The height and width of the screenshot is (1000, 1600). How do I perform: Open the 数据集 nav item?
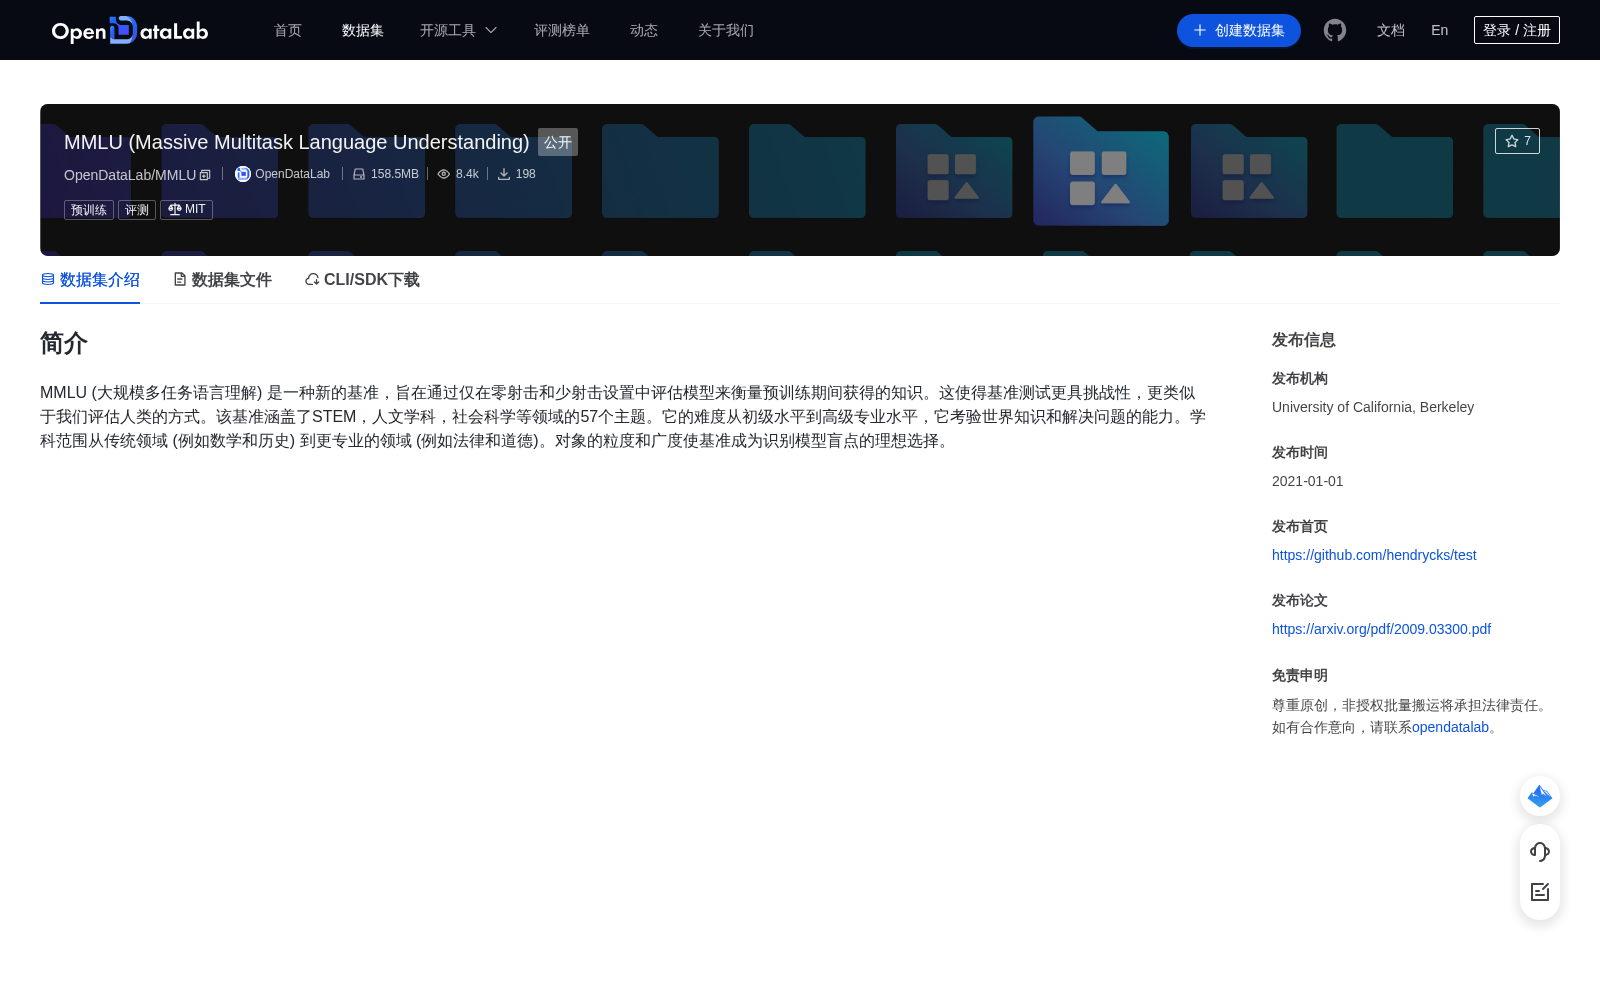[363, 30]
